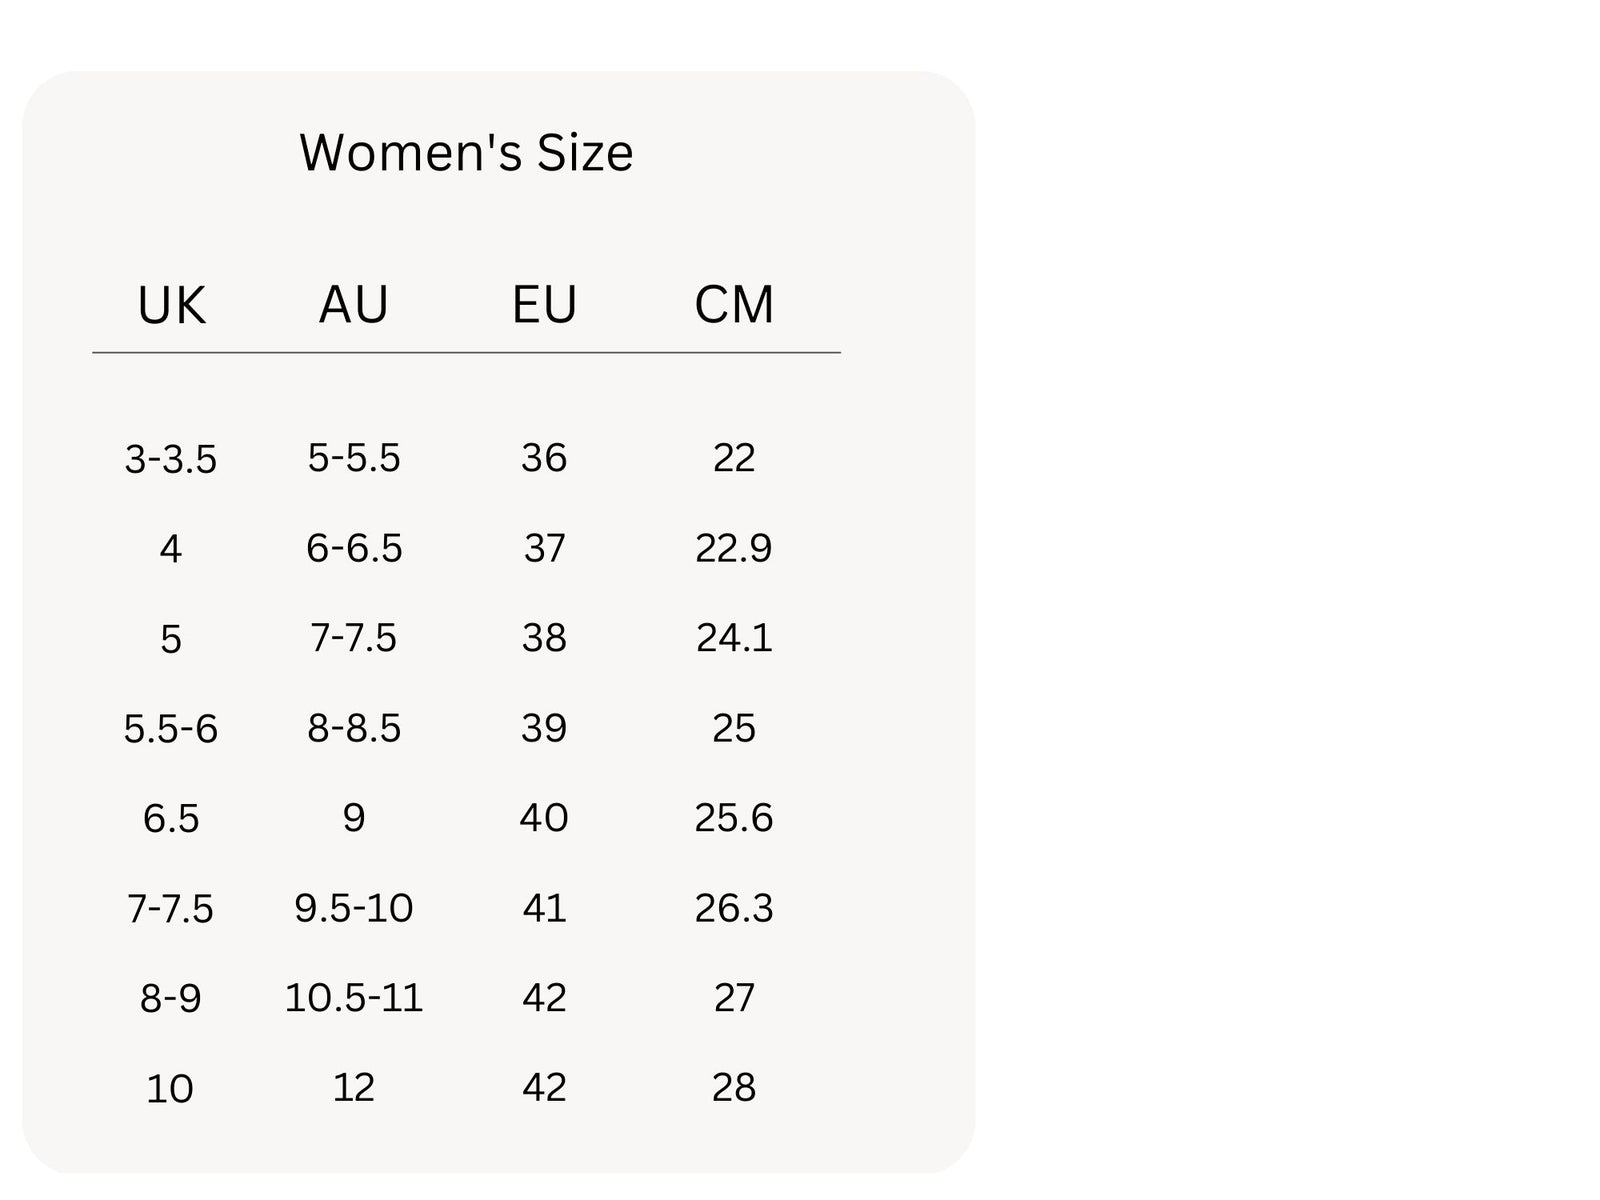This screenshot has height=1200, width=1600.
Task: Select the UK size 3-3.5 cell
Action: click(171, 459)
